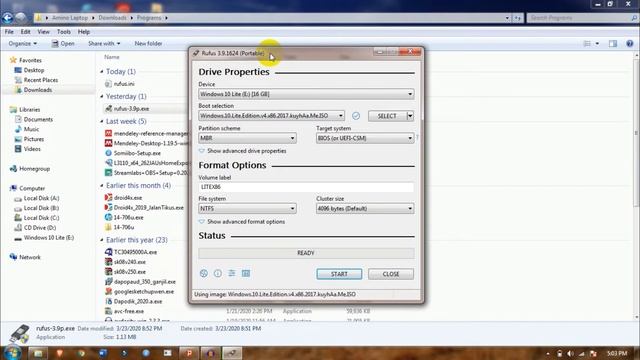Open the Organize toolbar menu
Viewport: 640px width, 360px height.
coord(22,43)
